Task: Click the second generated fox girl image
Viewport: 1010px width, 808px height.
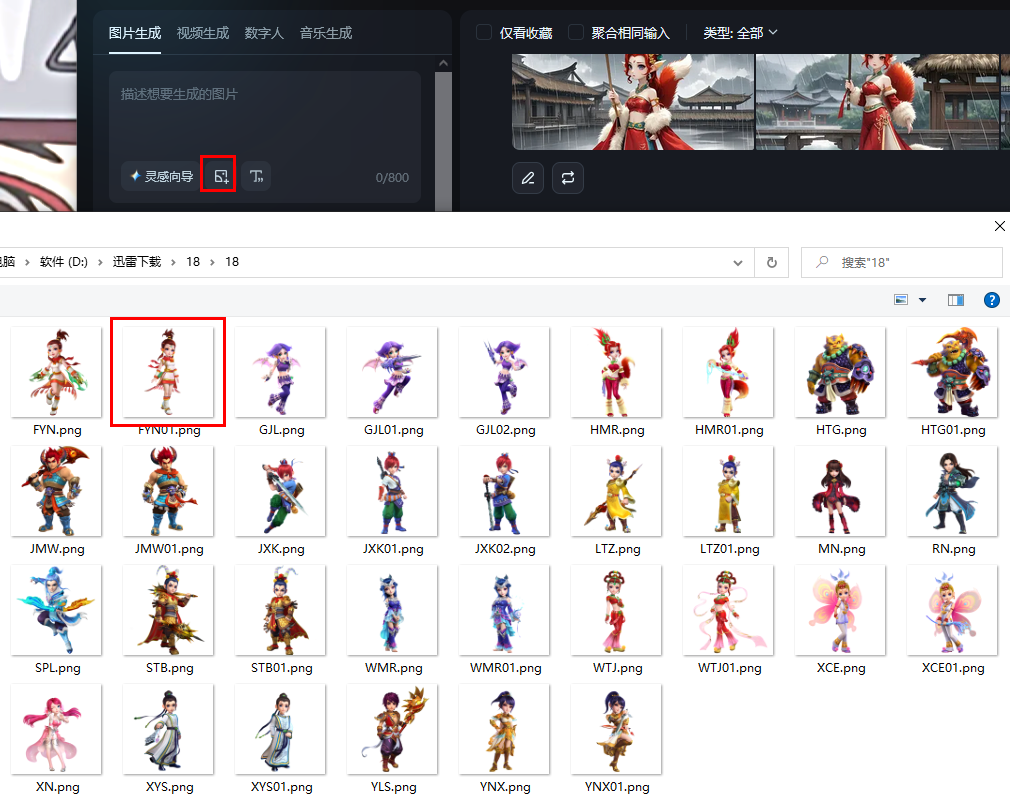Action: (877, 102)
